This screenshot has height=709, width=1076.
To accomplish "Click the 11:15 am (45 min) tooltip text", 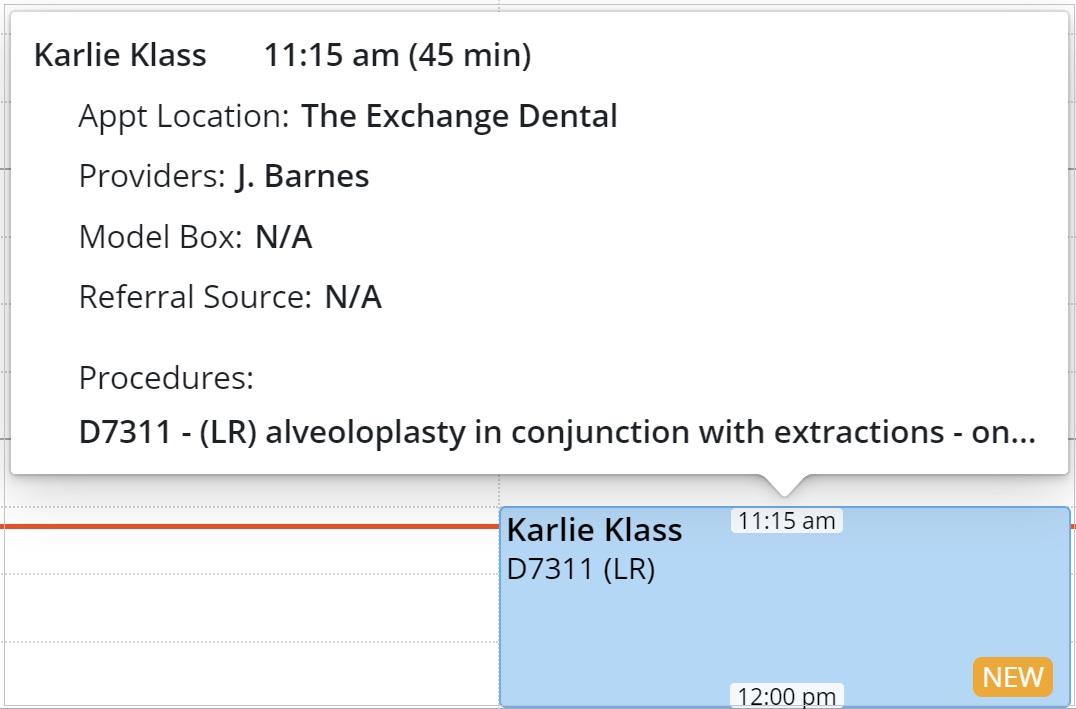I will click(x=397, y=56).
